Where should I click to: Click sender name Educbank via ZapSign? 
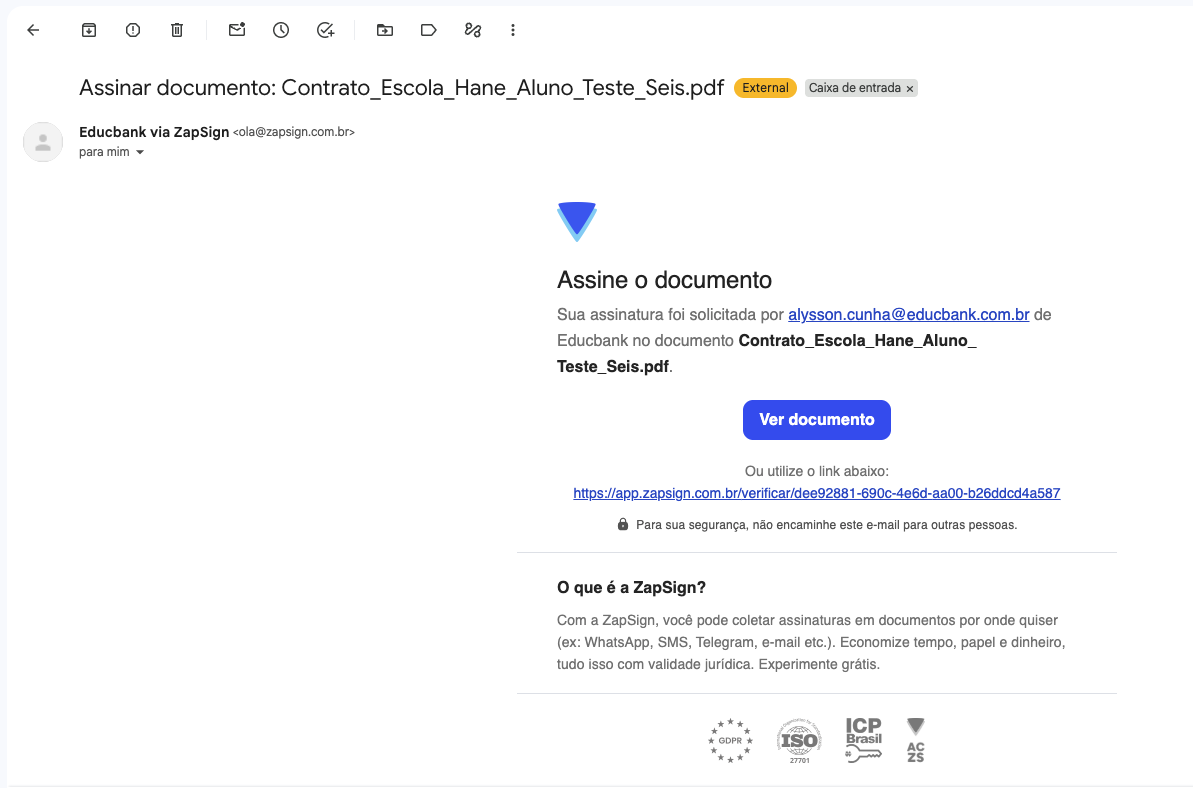tap(154, 132)
